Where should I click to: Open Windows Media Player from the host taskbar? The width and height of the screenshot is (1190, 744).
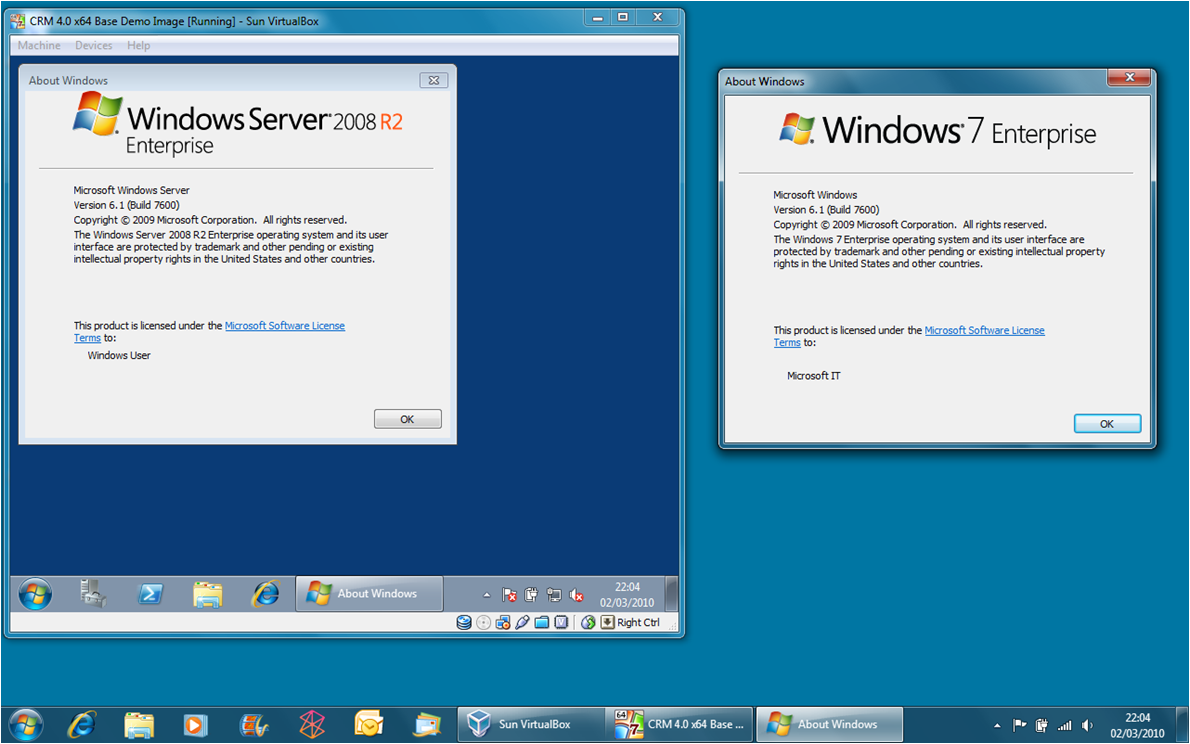pos(195,724)
